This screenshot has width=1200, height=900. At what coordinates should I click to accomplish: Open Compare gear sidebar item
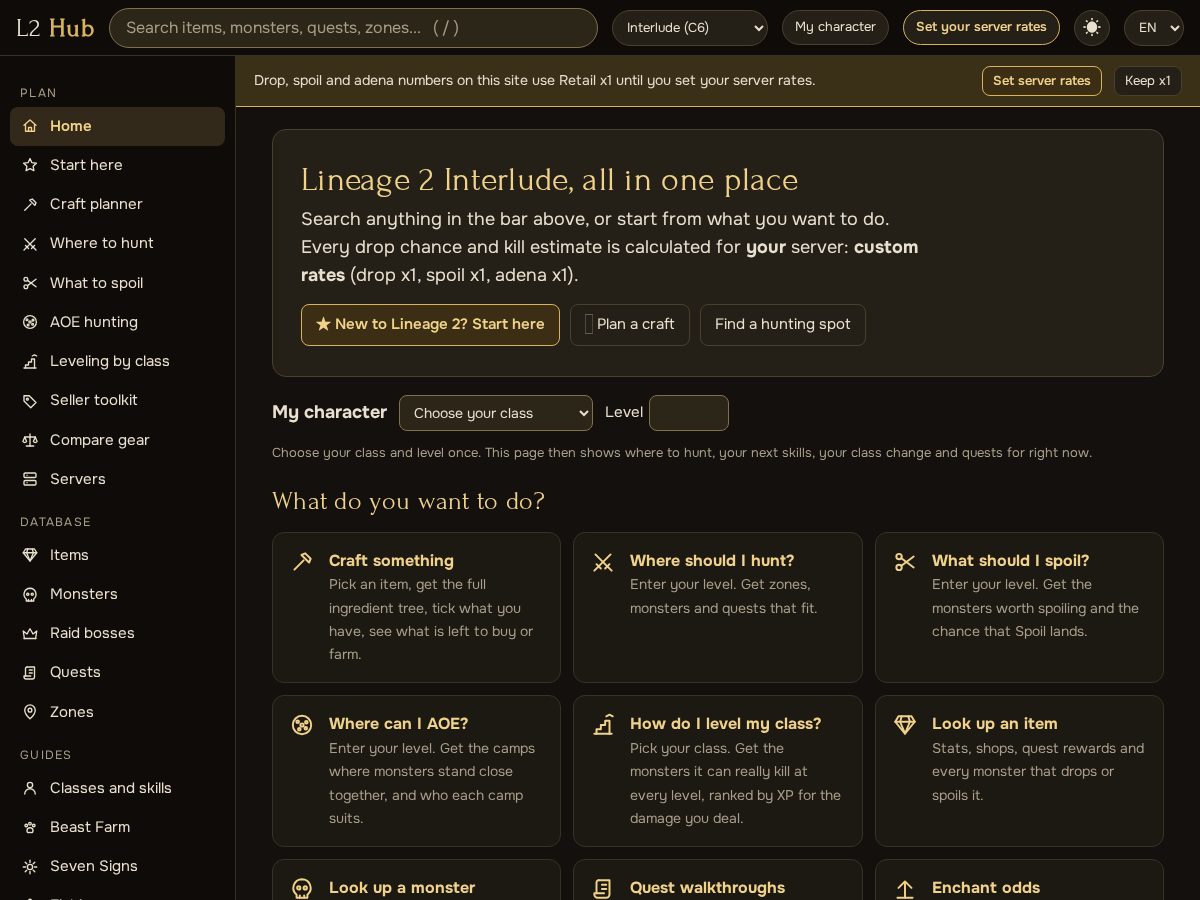[117, 440]
